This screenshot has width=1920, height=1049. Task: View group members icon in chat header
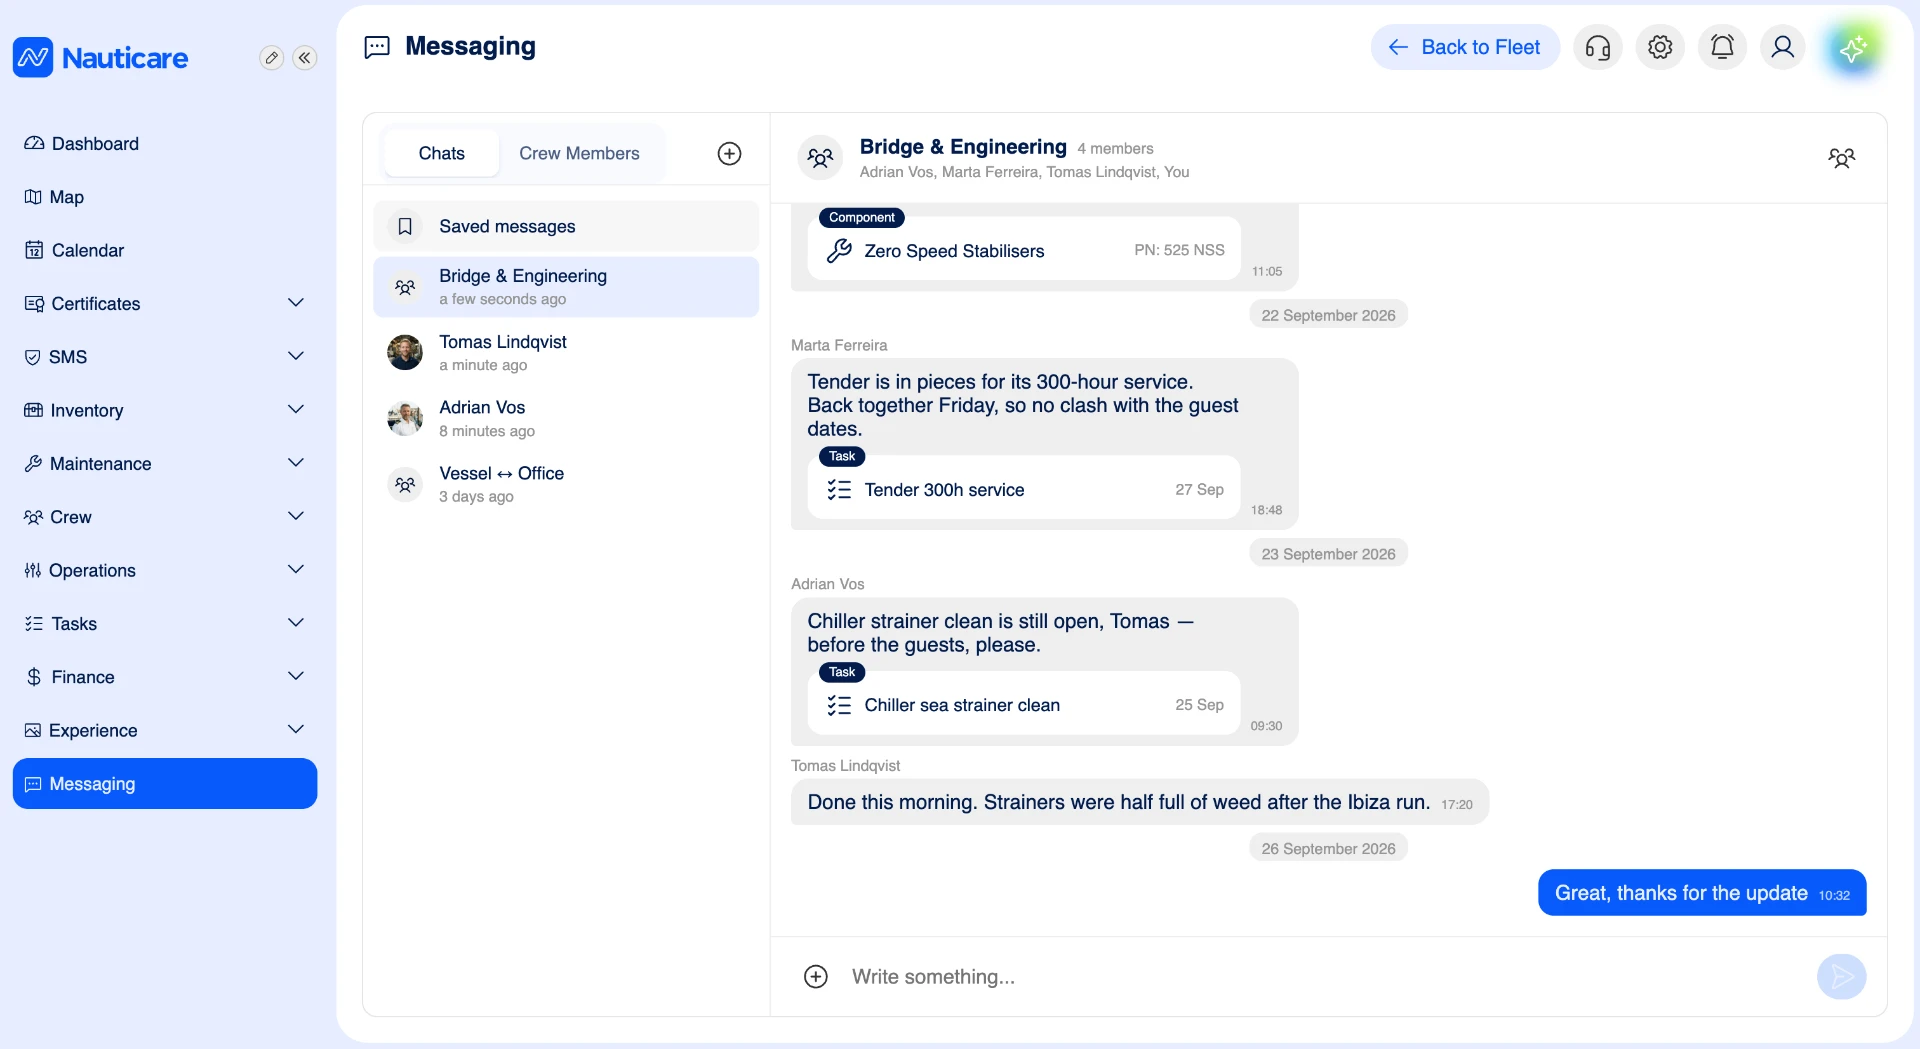click(1841, 158)
